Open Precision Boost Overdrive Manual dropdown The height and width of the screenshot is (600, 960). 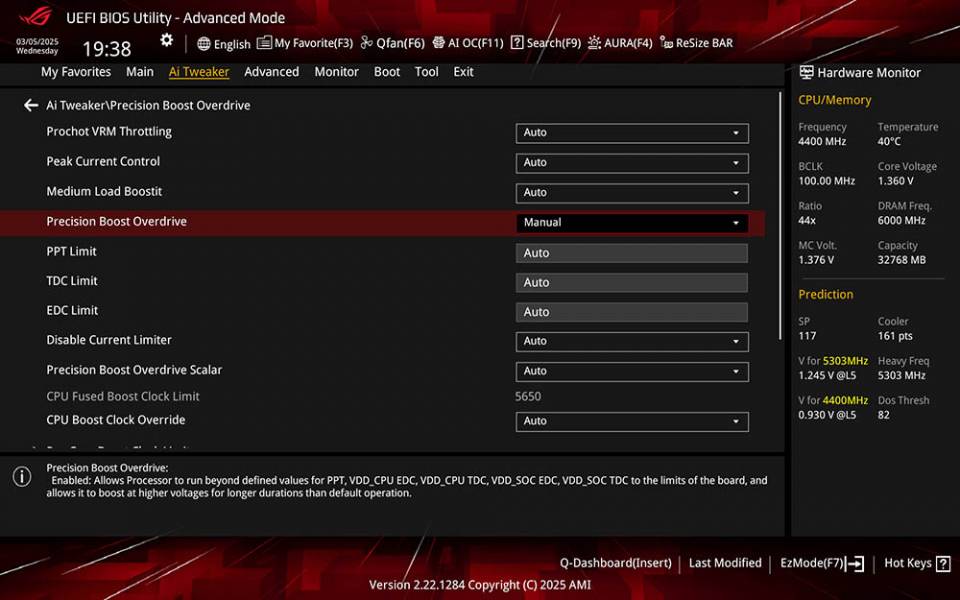click(632, 223)
